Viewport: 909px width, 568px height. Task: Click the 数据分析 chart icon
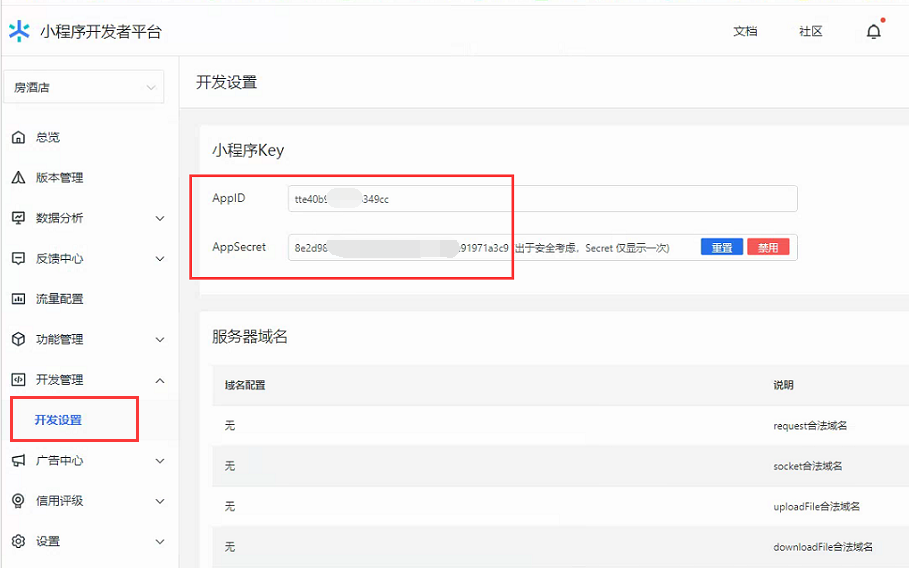(18, 218)
